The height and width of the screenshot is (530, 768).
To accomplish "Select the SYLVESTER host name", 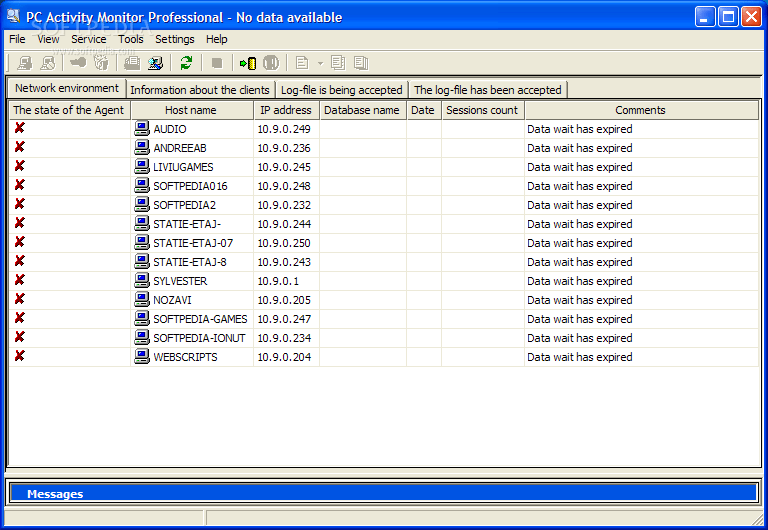I will click(180, 281).
